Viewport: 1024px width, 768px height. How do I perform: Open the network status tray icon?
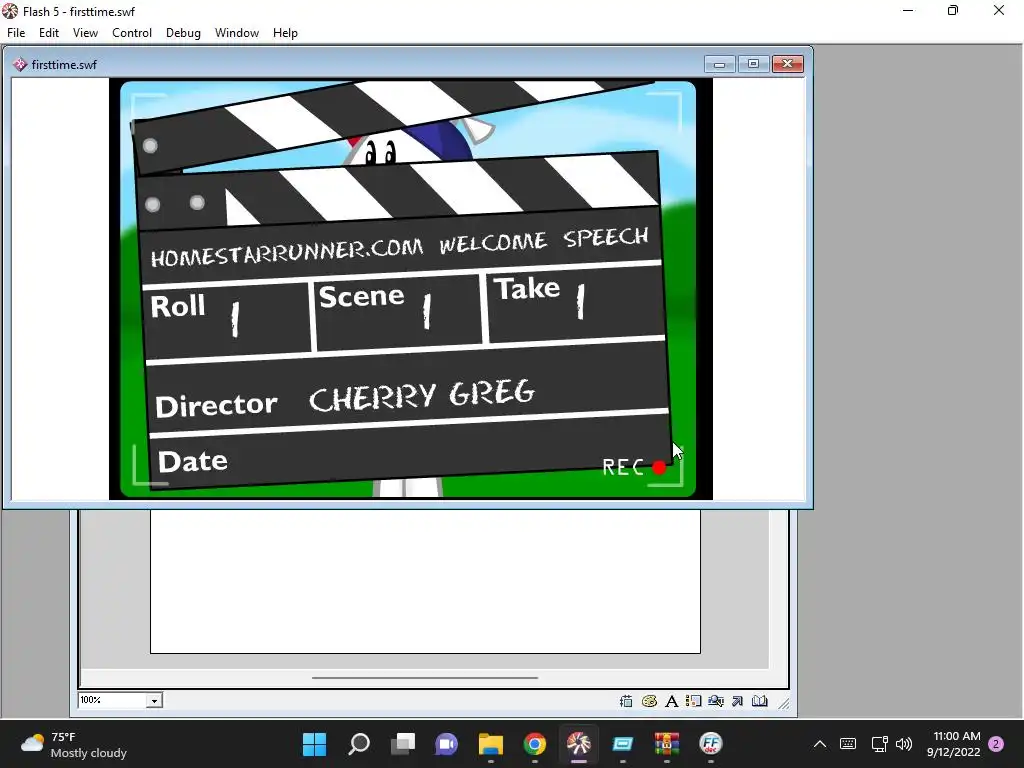(x=879, y=744)
